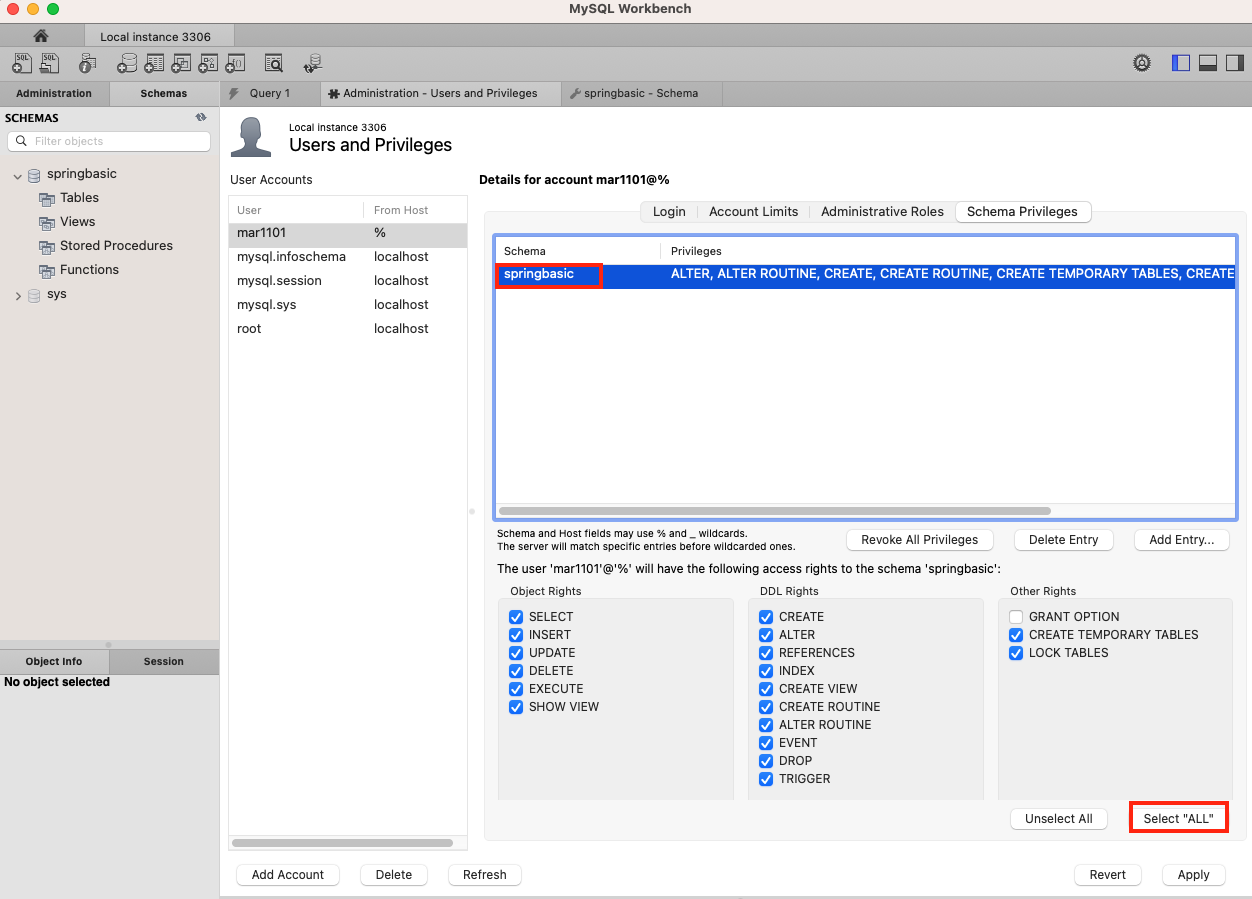This screenshot has width=1252, height=899.
Task: Create a new schema icon
Action: click(127, 63)
